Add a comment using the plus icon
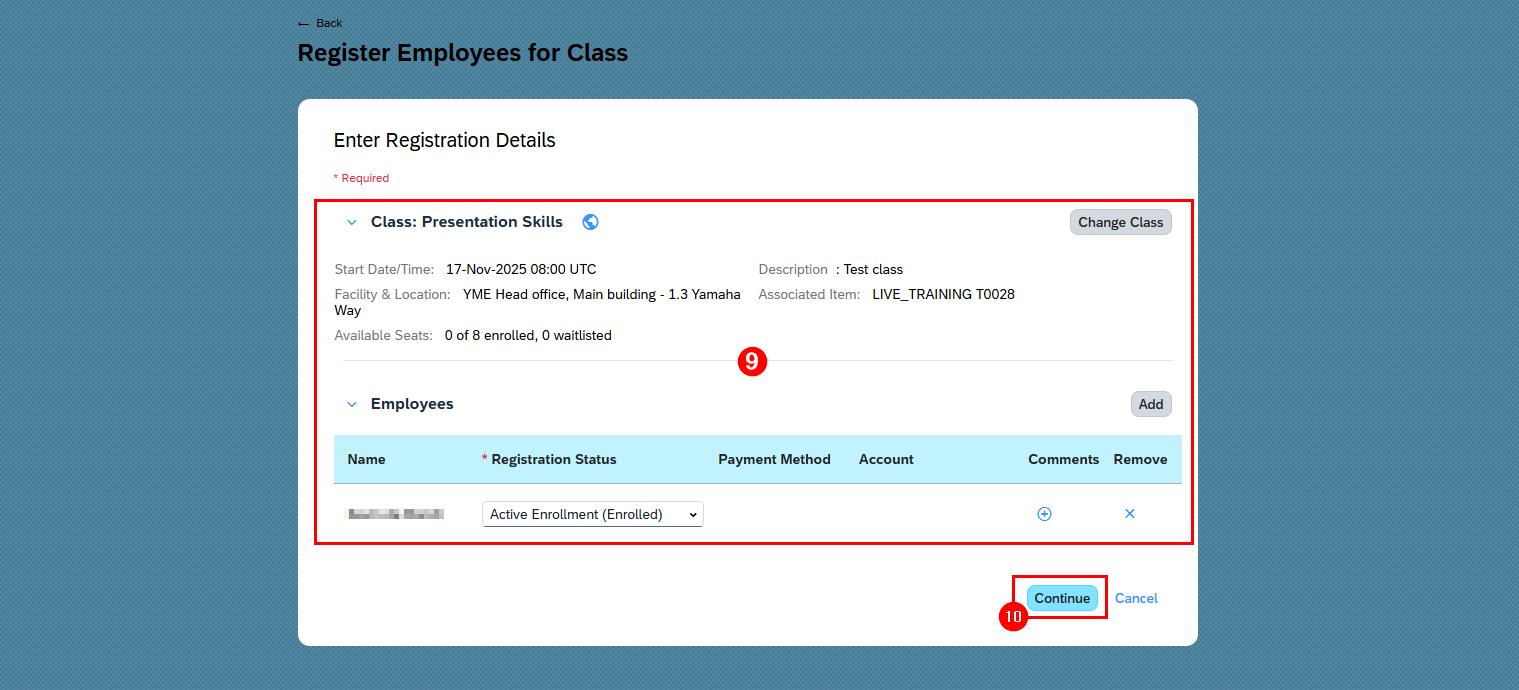 pyautogui.click(x=1044, y=514)
